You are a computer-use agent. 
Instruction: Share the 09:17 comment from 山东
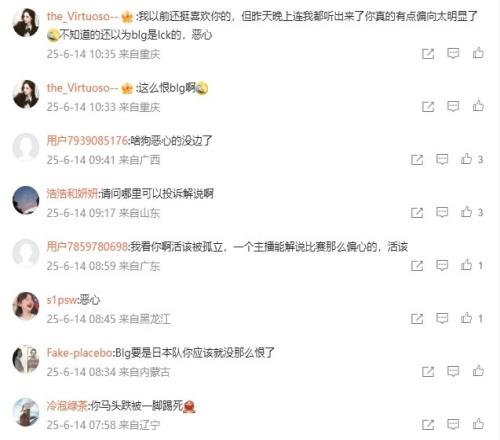pos(417,213)
